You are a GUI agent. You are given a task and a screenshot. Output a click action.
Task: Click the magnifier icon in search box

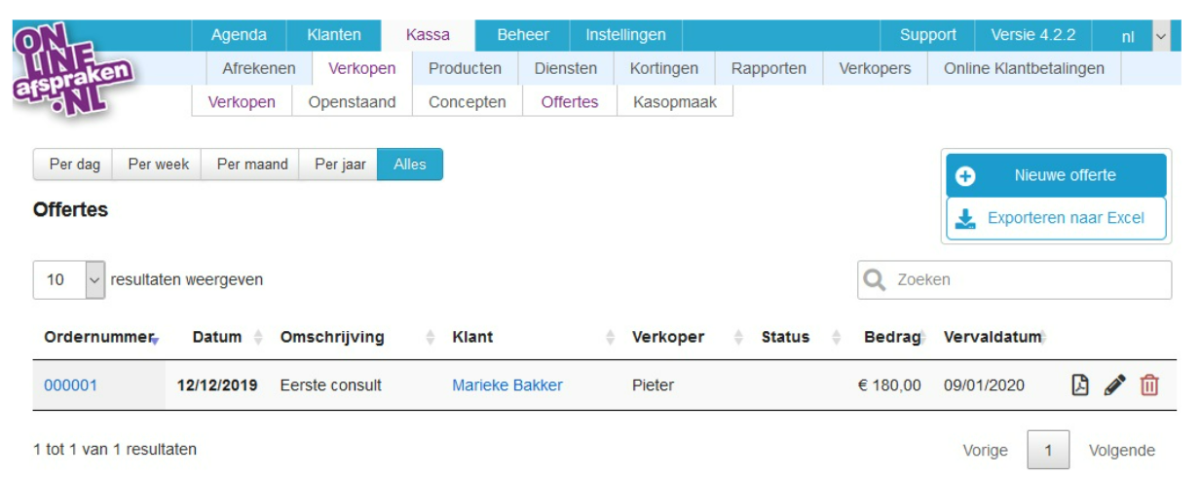[875, 280]
